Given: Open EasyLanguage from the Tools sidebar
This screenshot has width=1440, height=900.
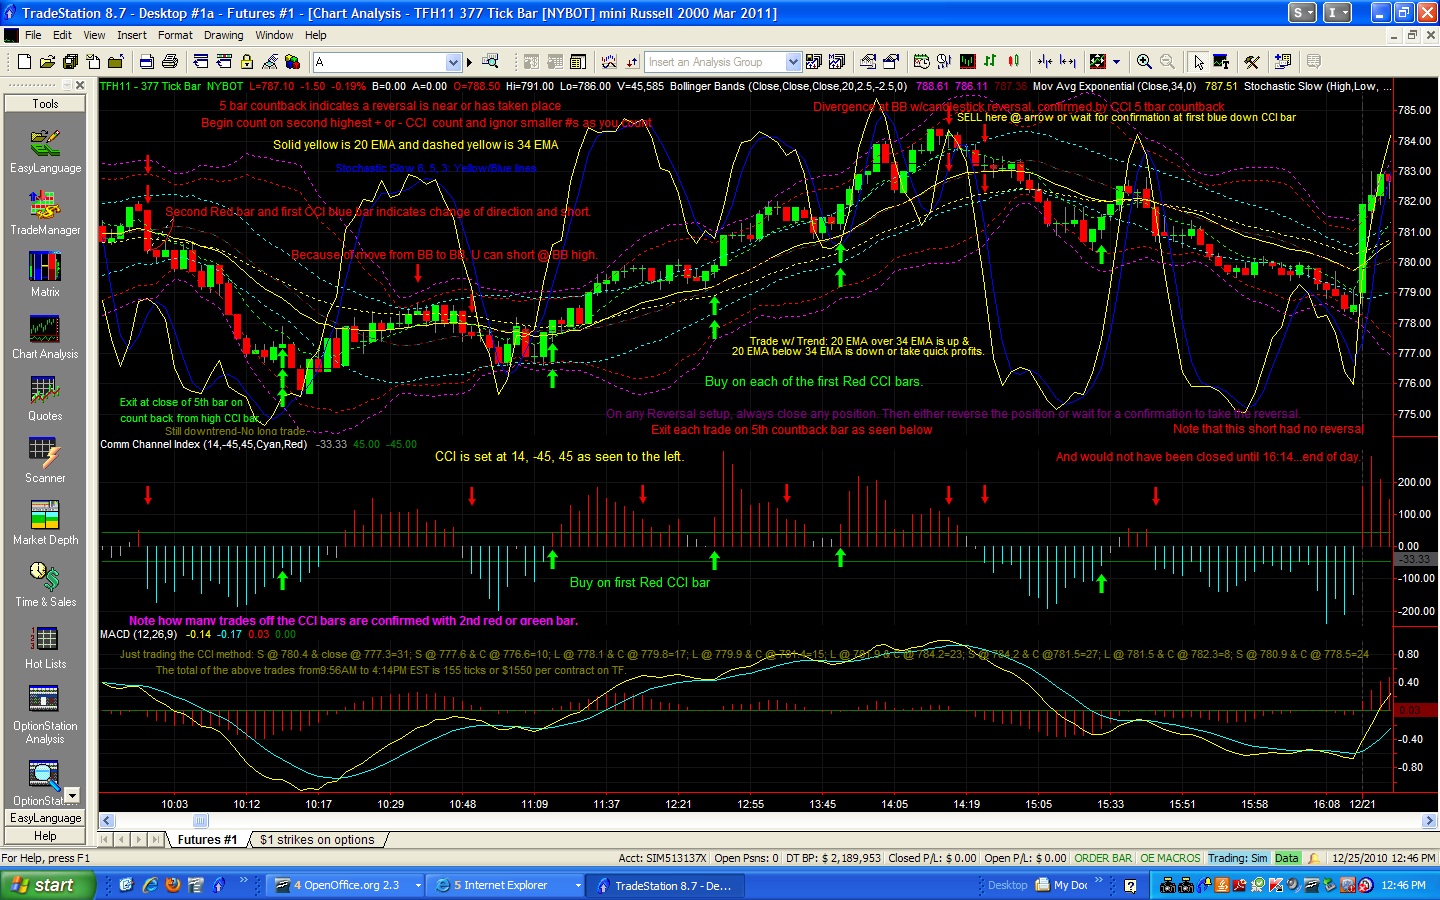Looking at the screenshot, I should coord(45,152).
